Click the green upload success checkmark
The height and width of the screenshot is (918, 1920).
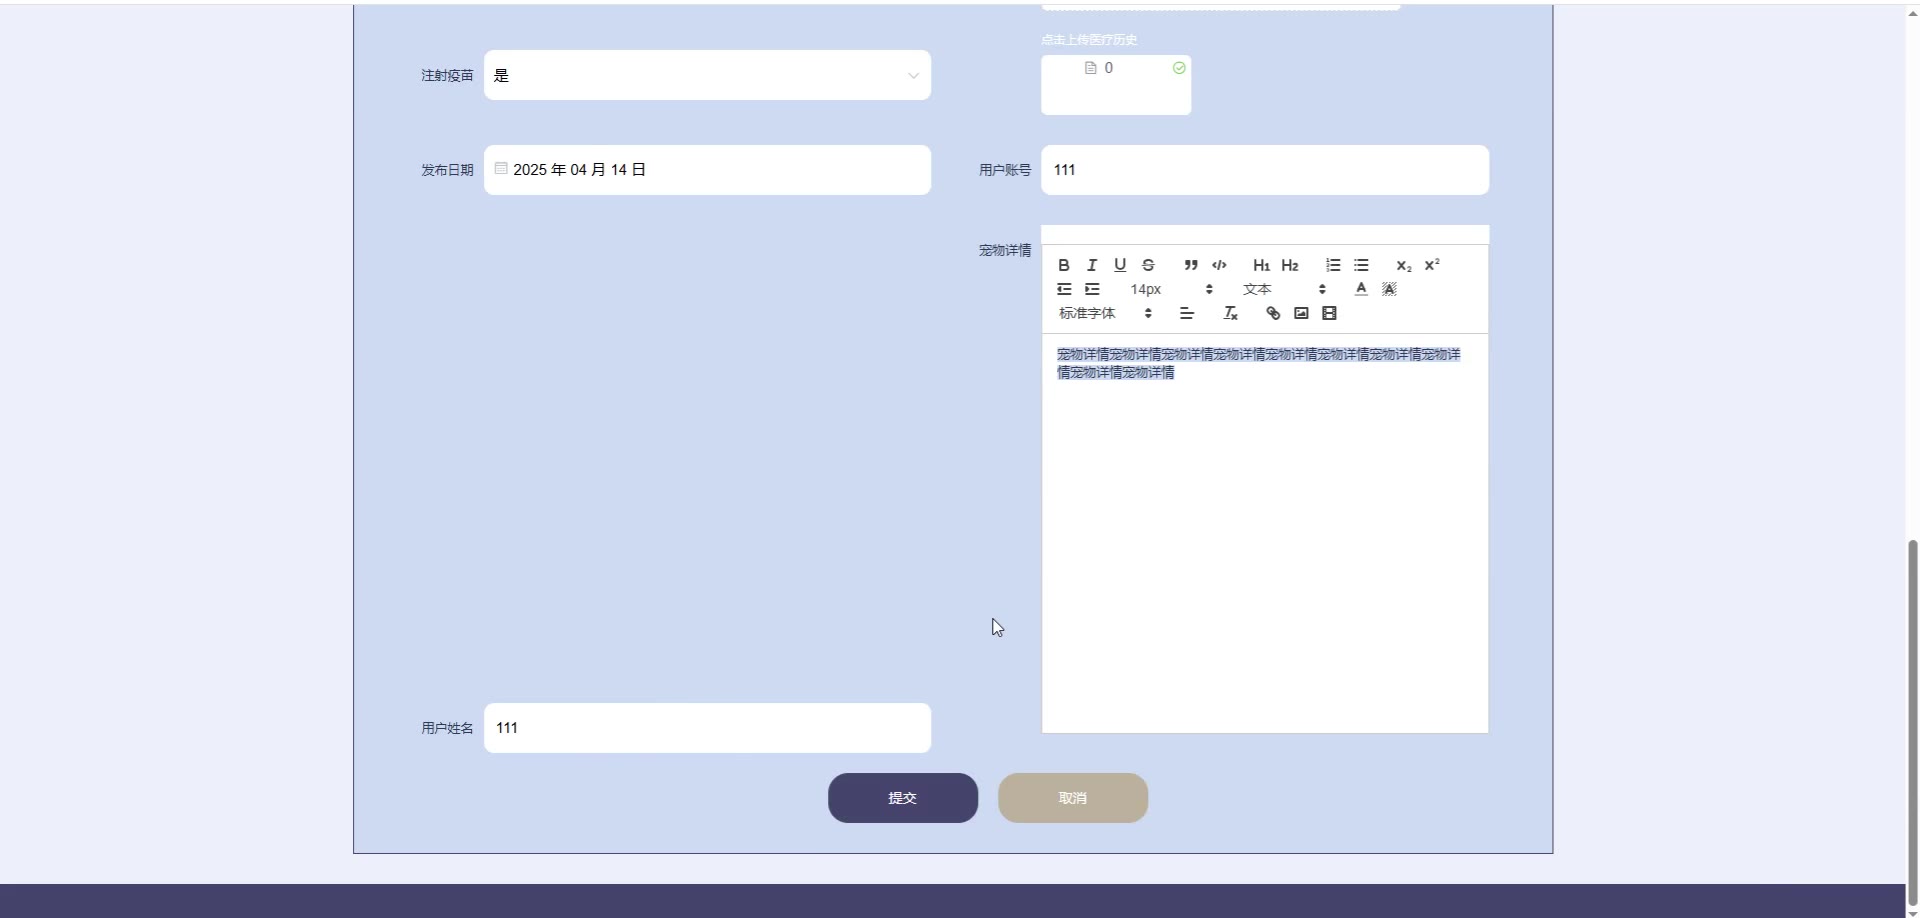[x=1179, y=68]
